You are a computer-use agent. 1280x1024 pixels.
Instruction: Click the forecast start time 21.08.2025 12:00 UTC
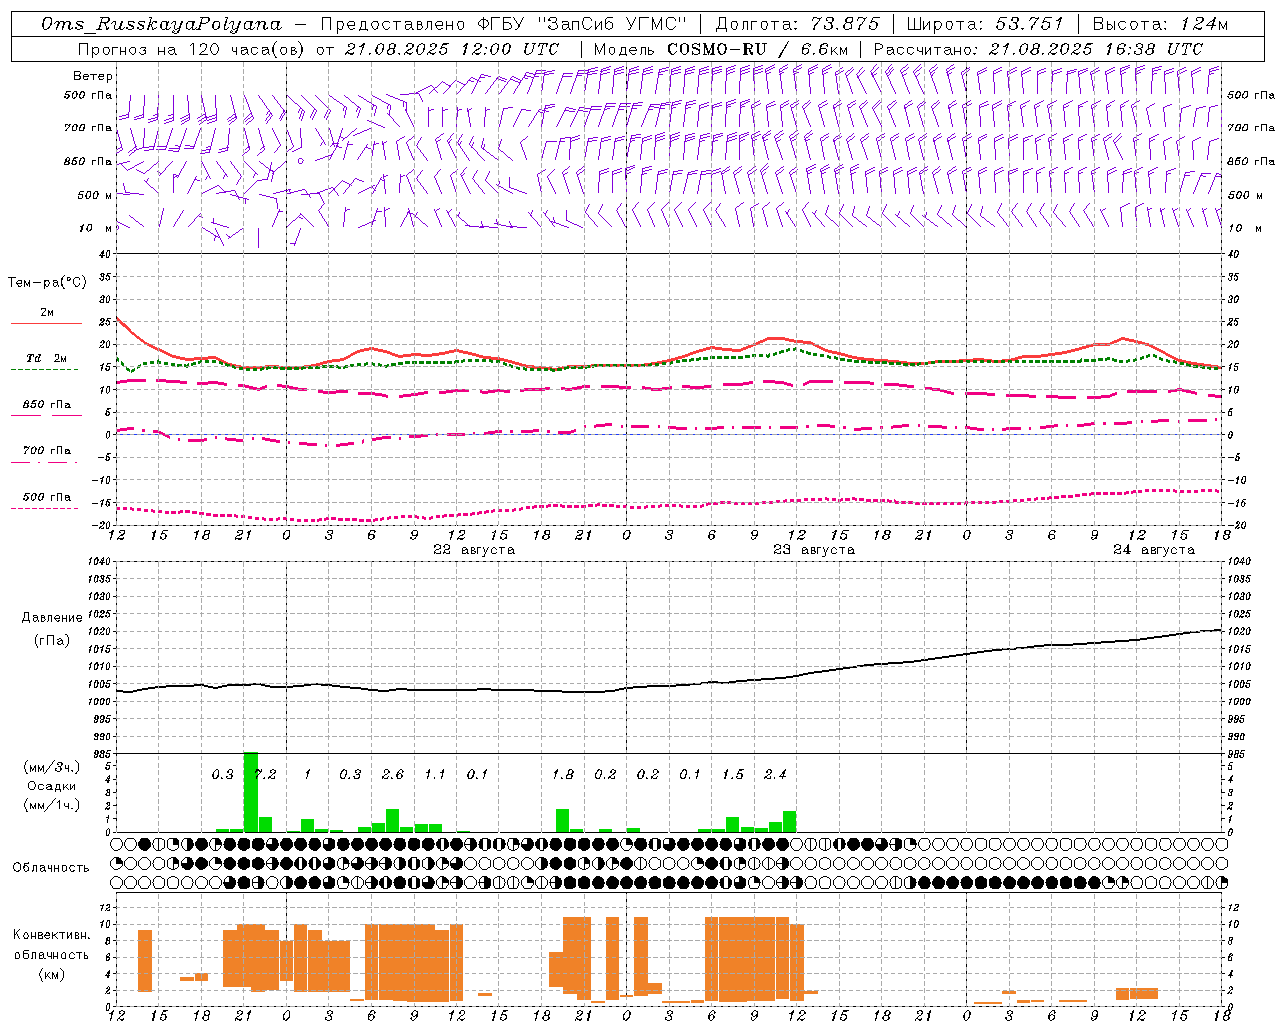[x=452, y=49]
